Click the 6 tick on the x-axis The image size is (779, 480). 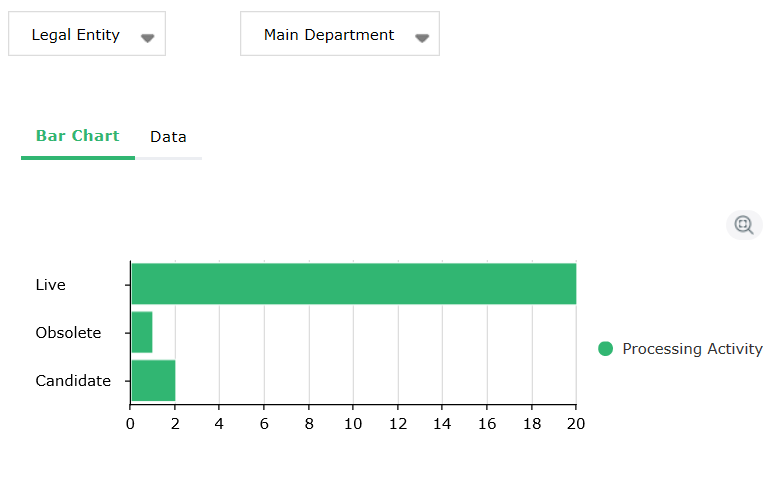pyautogui.click(x=264, y=423)
